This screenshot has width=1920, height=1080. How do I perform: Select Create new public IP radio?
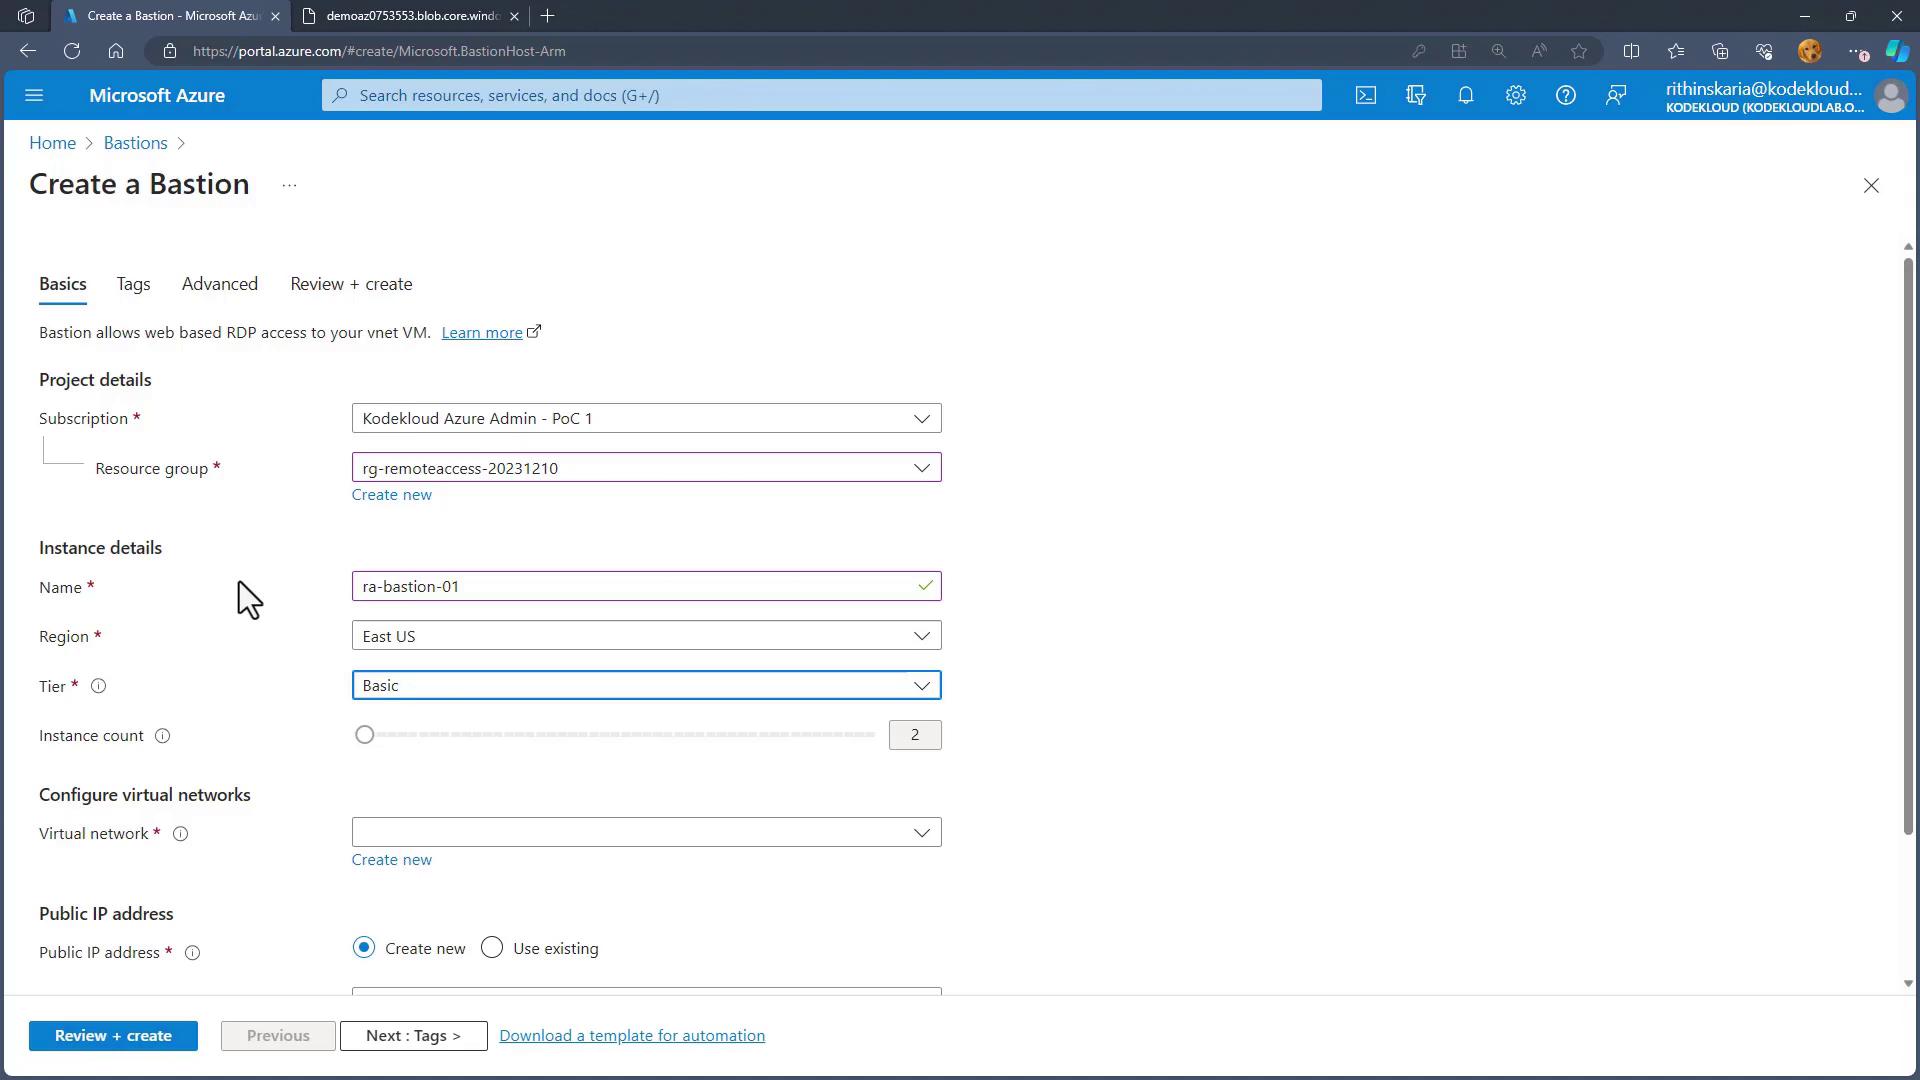point(364,948)
